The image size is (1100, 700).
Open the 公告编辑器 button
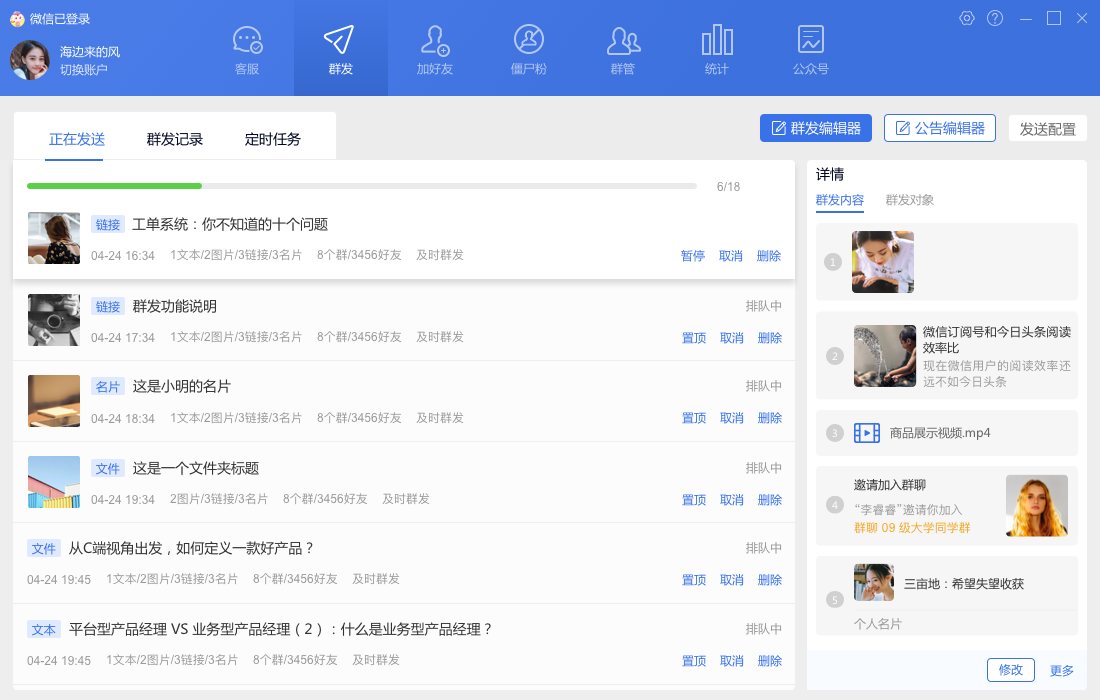[940, 128]
